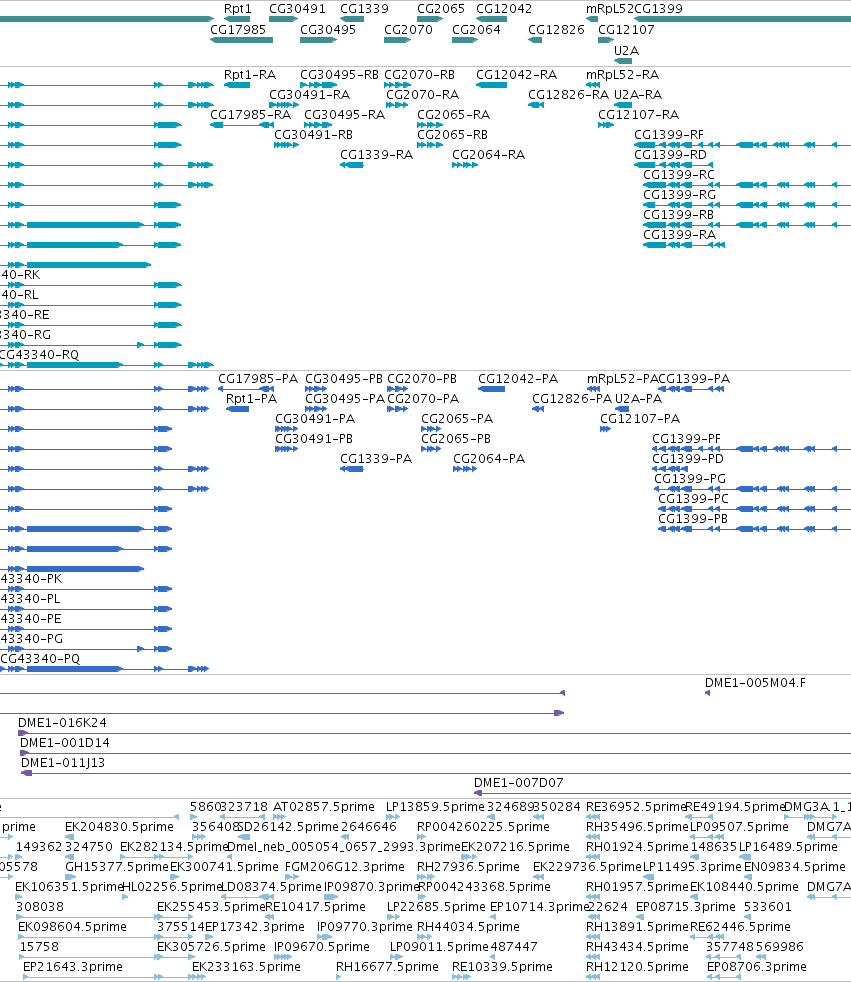Select transcript CG12826-RA
The width and height of the screenshot is (851, 982).
click(x=568, y=95)
